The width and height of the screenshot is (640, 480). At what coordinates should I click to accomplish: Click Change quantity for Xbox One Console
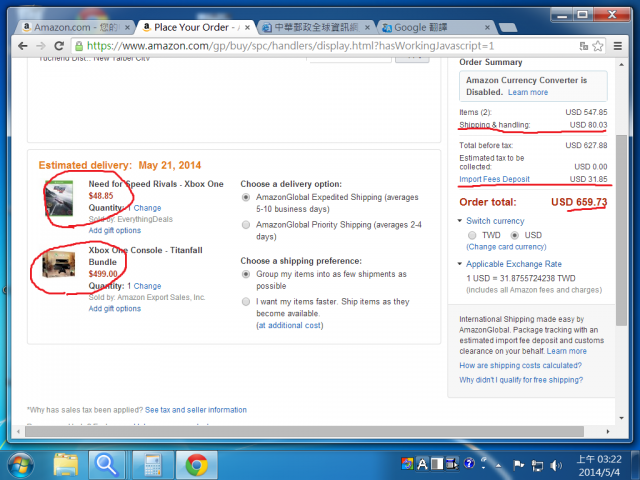click(x=147, y=286)
